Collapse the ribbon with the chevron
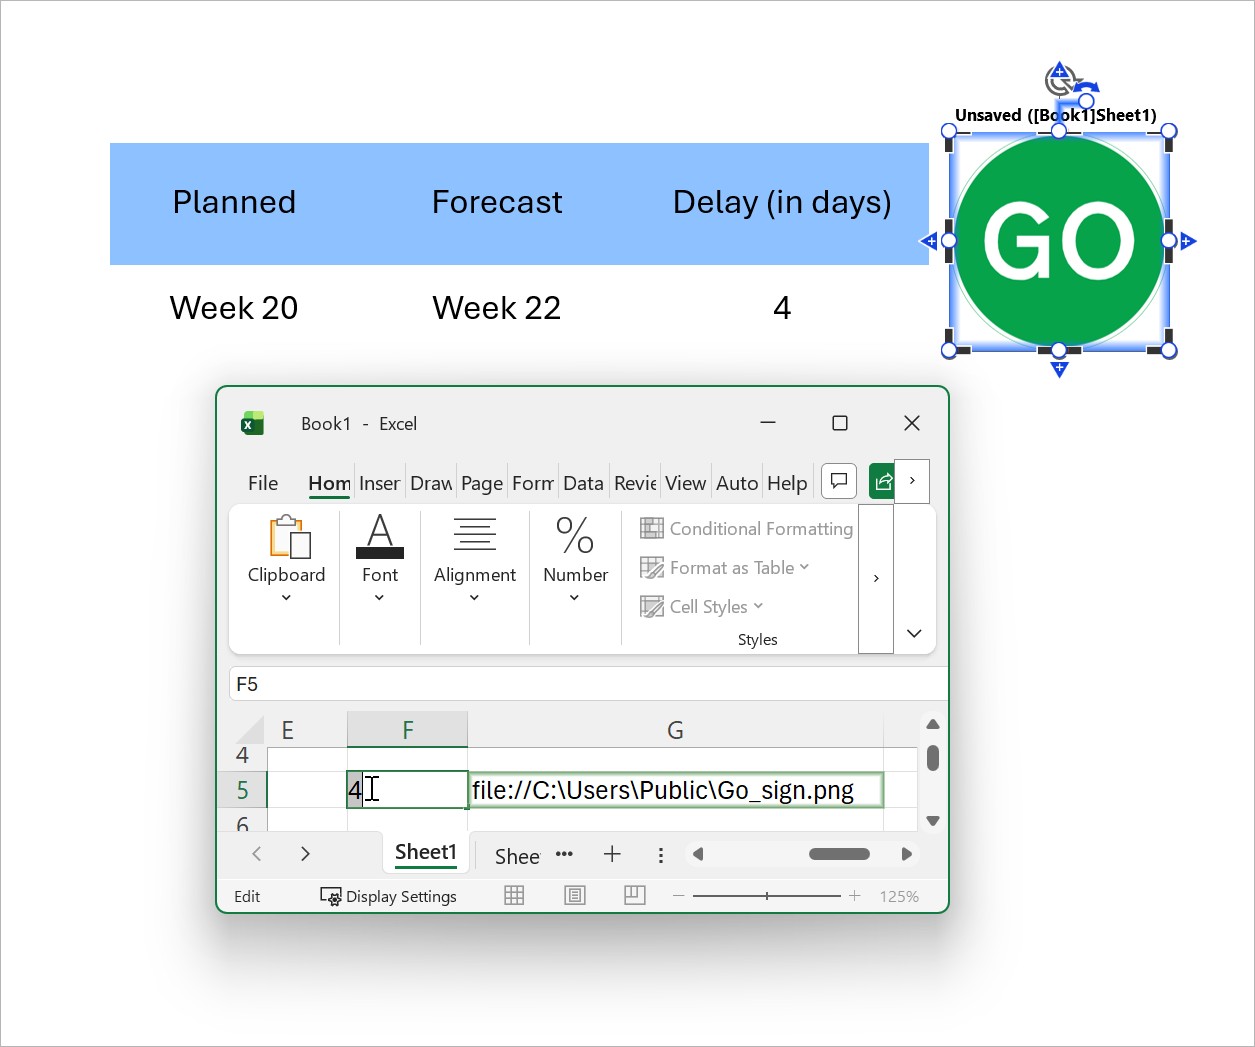This screenshot has width=1255, height=1047. [x=914, y=633]
